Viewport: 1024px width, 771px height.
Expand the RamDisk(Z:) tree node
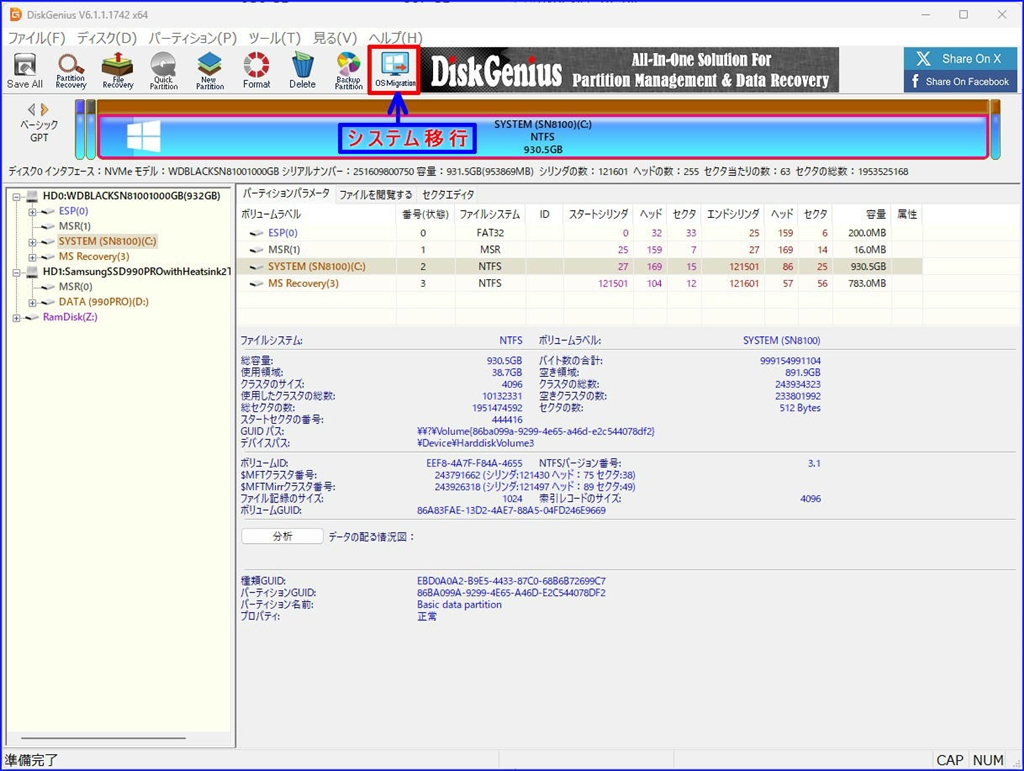tap(18, 317)
